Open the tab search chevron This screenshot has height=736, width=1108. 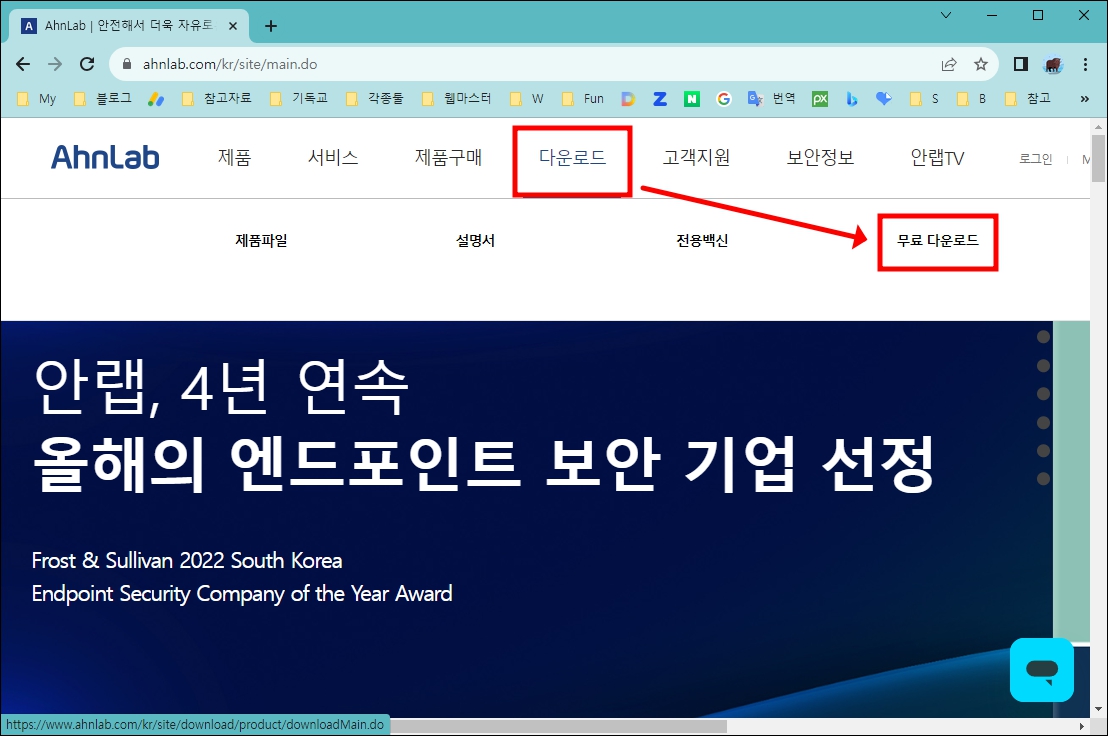point(945,15)
